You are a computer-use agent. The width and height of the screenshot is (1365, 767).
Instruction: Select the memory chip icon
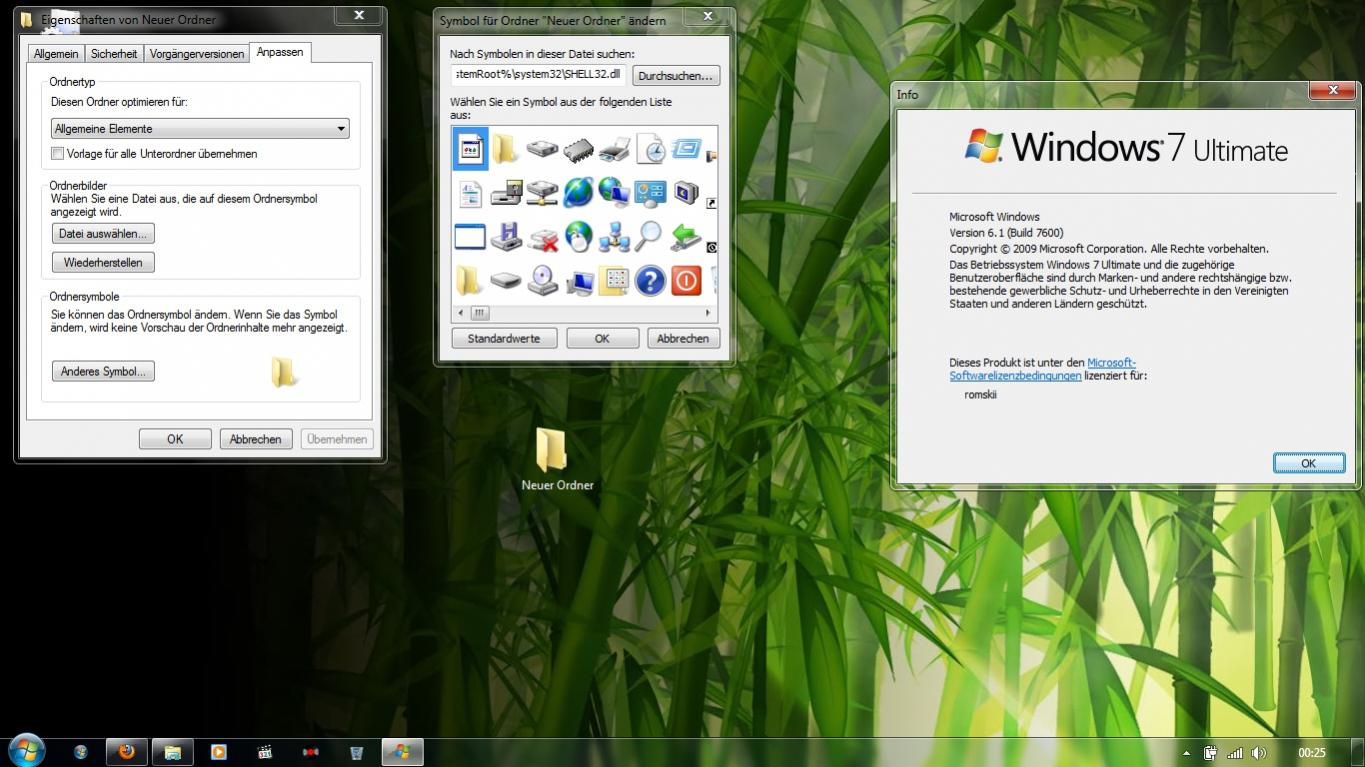point(578,151)
